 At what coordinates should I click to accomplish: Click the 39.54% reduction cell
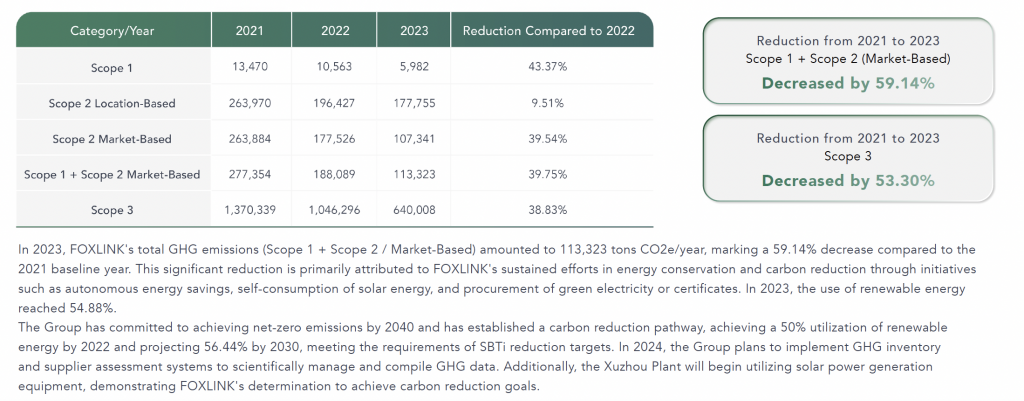[549, 138]
